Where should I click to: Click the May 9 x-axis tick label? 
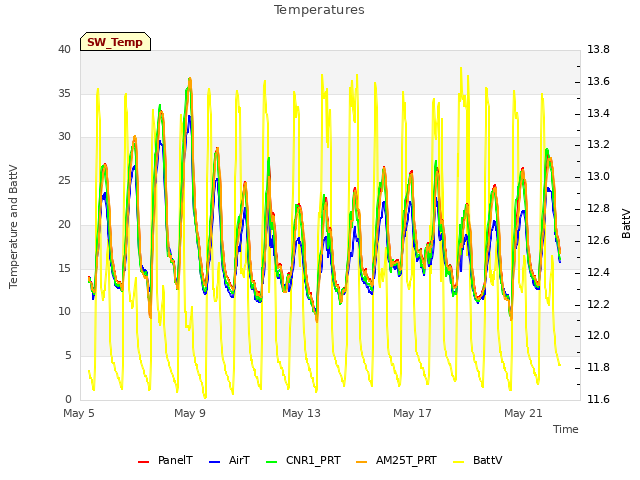tap(190, 413)
